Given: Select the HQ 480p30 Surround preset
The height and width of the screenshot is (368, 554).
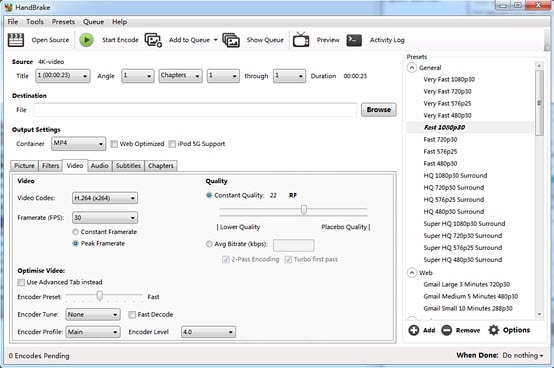Looking at the screenshot, I should (454, 212).
